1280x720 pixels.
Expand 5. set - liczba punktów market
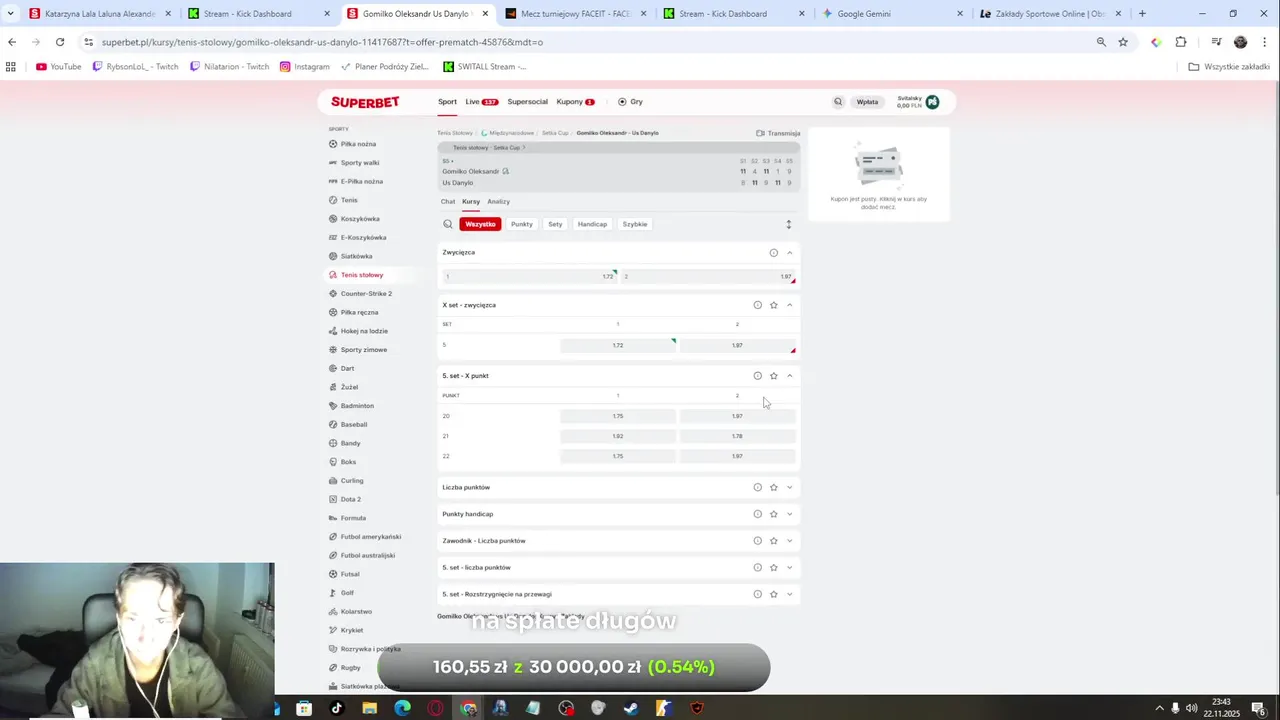pyautogui.click(x=789, y=568)
